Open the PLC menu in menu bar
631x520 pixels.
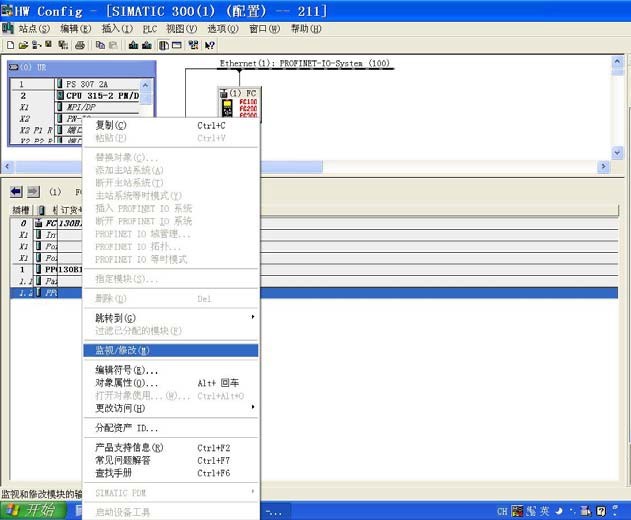click(150, 29)
